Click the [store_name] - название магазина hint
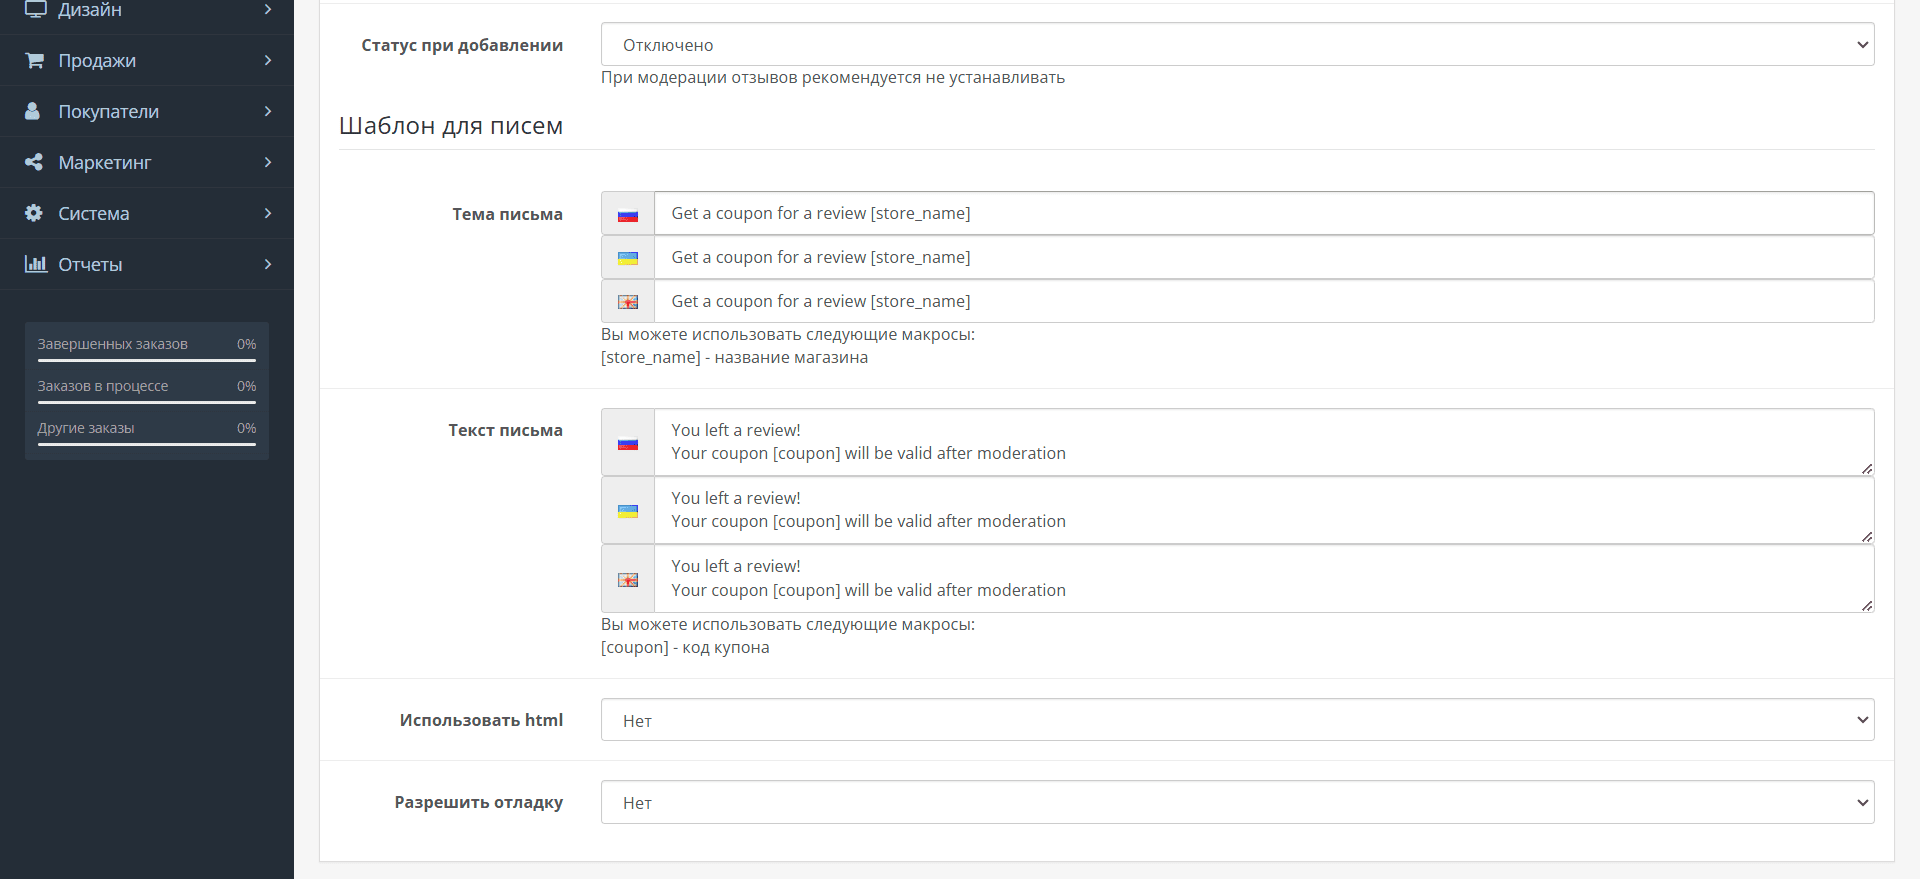1920x879 pixels. coord(734,357)
